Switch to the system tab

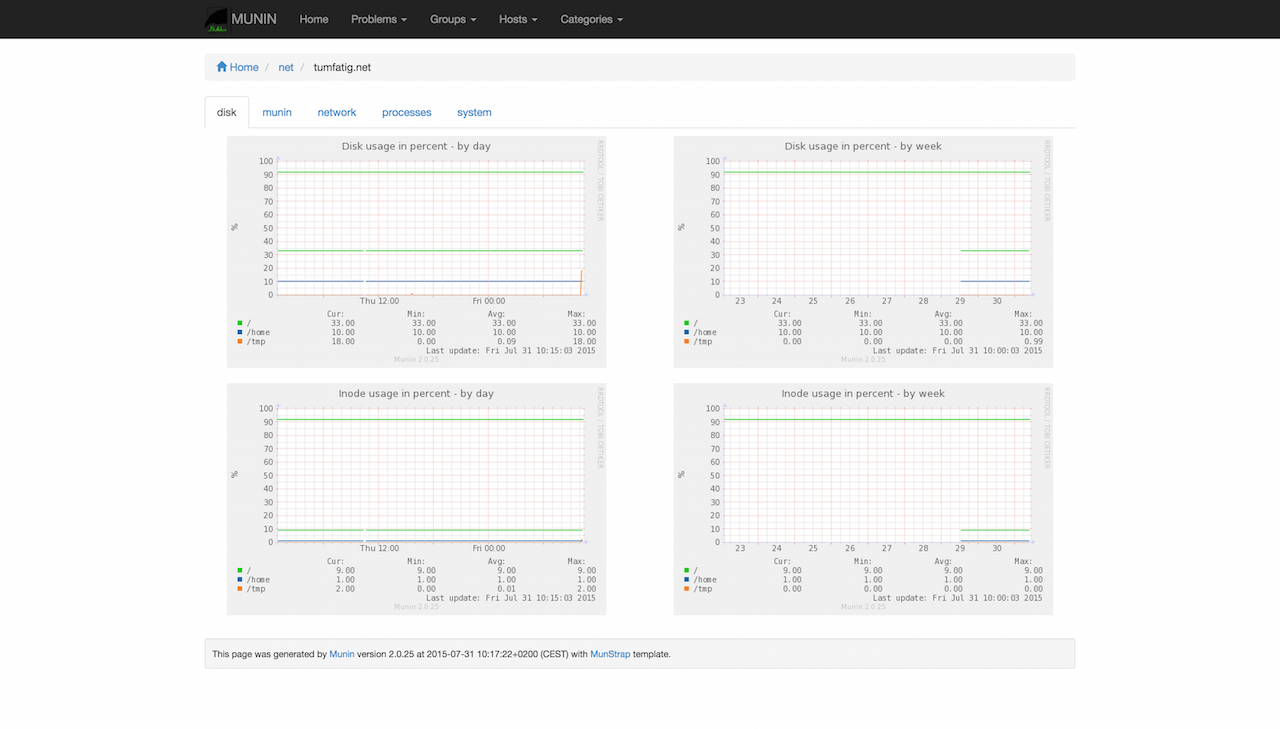point(474,112)
